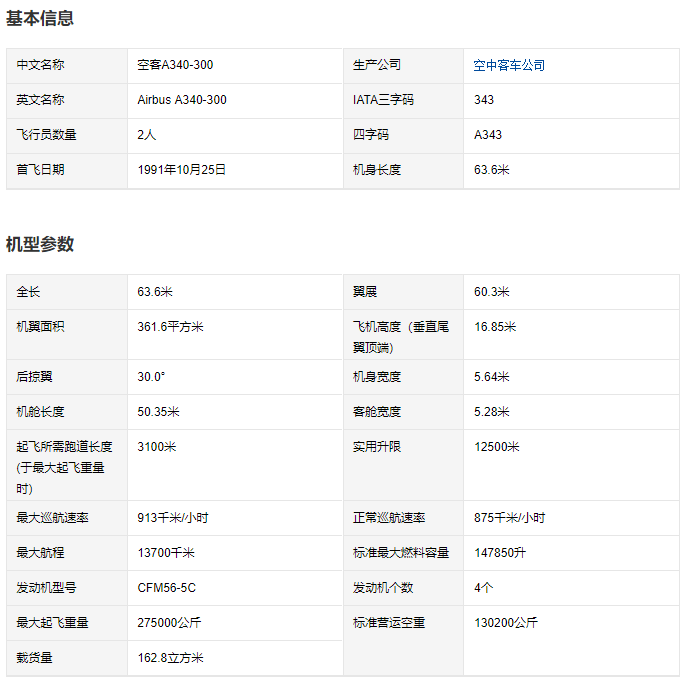Select the 基本信息 heading

pyautogui.click(x=40, y=18)
